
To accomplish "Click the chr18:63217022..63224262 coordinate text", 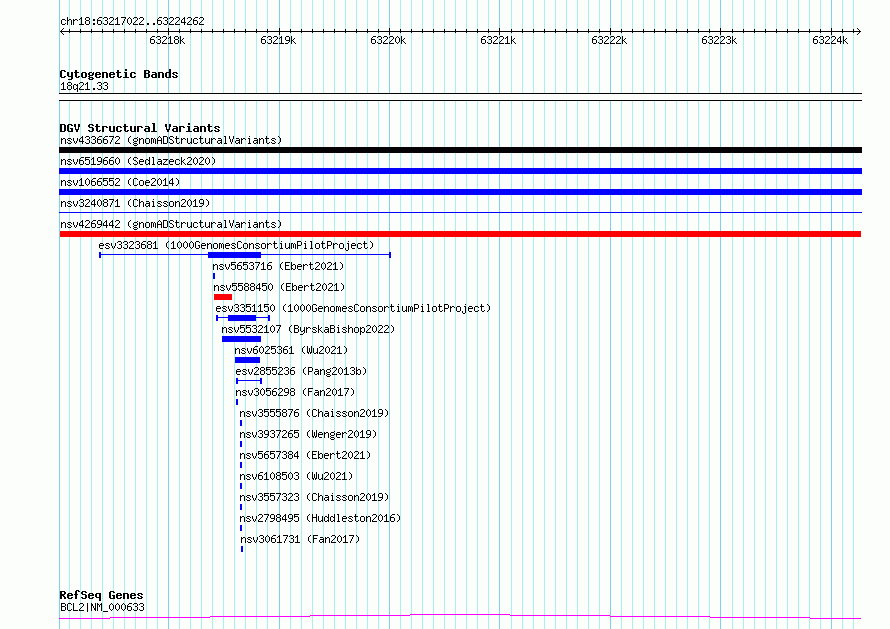I will click(x=132, y=21).
